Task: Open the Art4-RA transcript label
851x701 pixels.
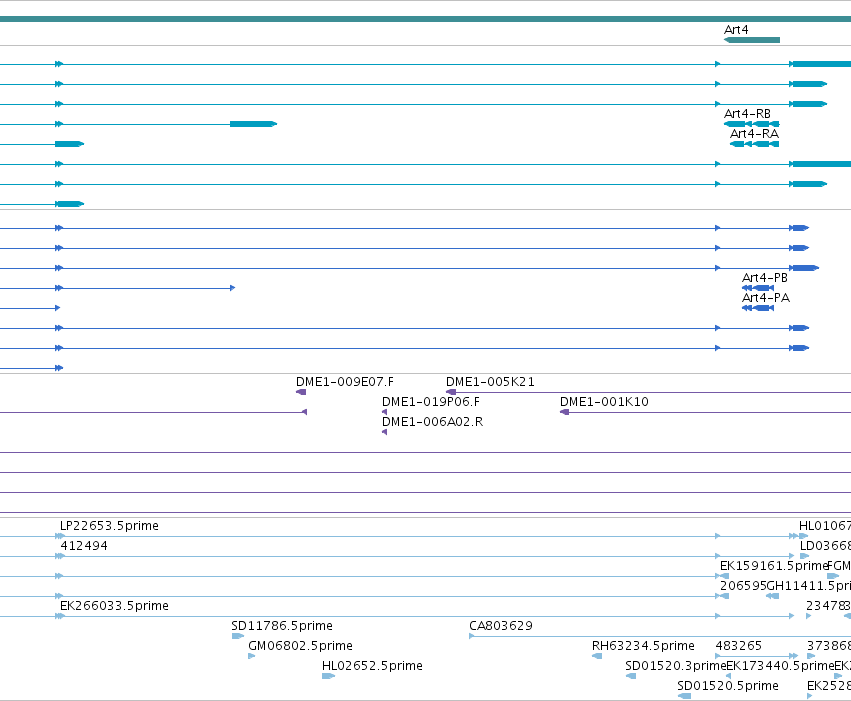Action: [x=754, y=134]
